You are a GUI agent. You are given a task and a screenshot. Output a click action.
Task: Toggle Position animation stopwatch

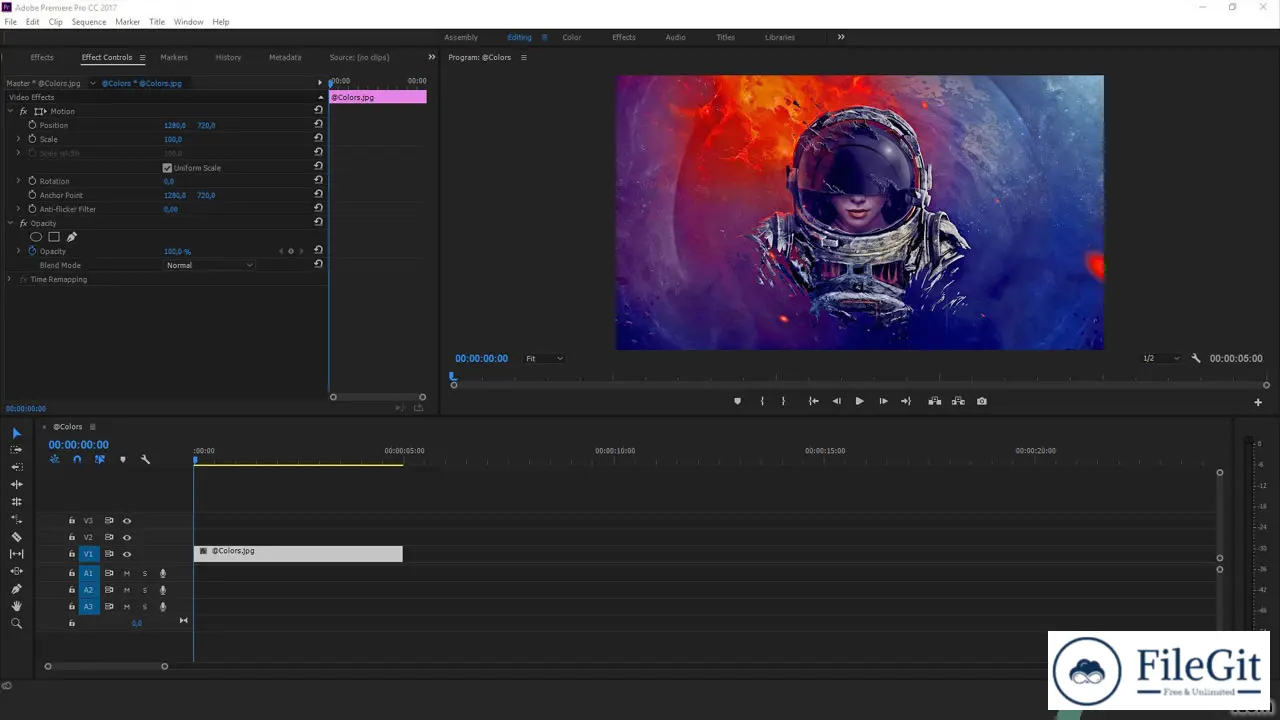[x=32, y=125]
